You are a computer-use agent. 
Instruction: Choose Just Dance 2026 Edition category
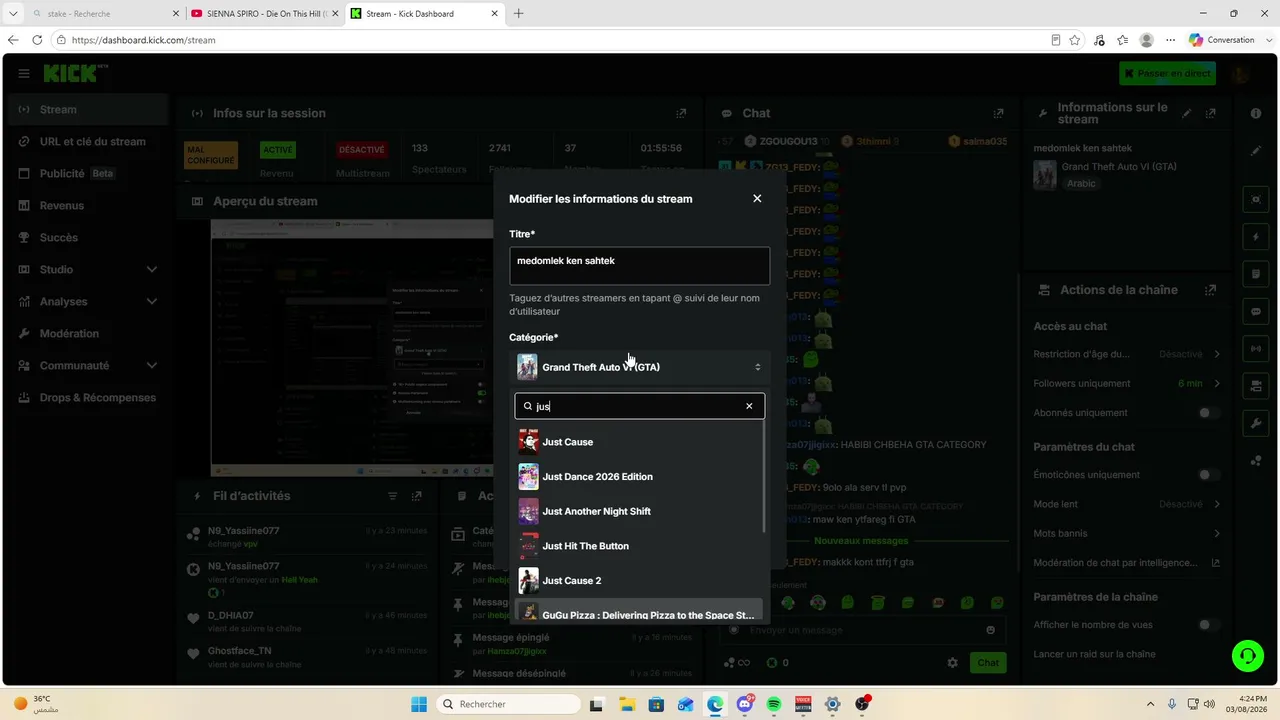(x=639, y=477)
